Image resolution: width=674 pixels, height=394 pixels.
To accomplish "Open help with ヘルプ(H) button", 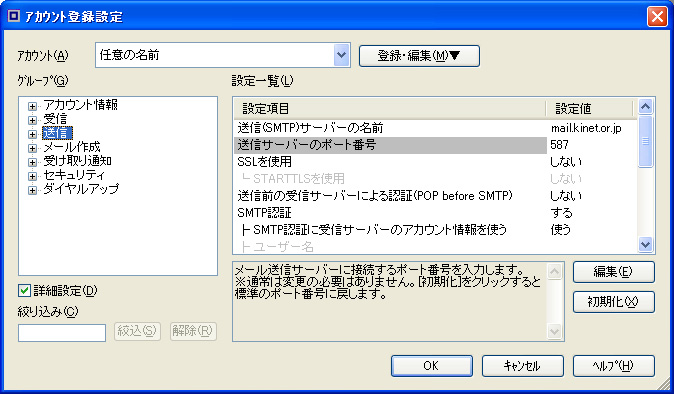I will point(613,366).
